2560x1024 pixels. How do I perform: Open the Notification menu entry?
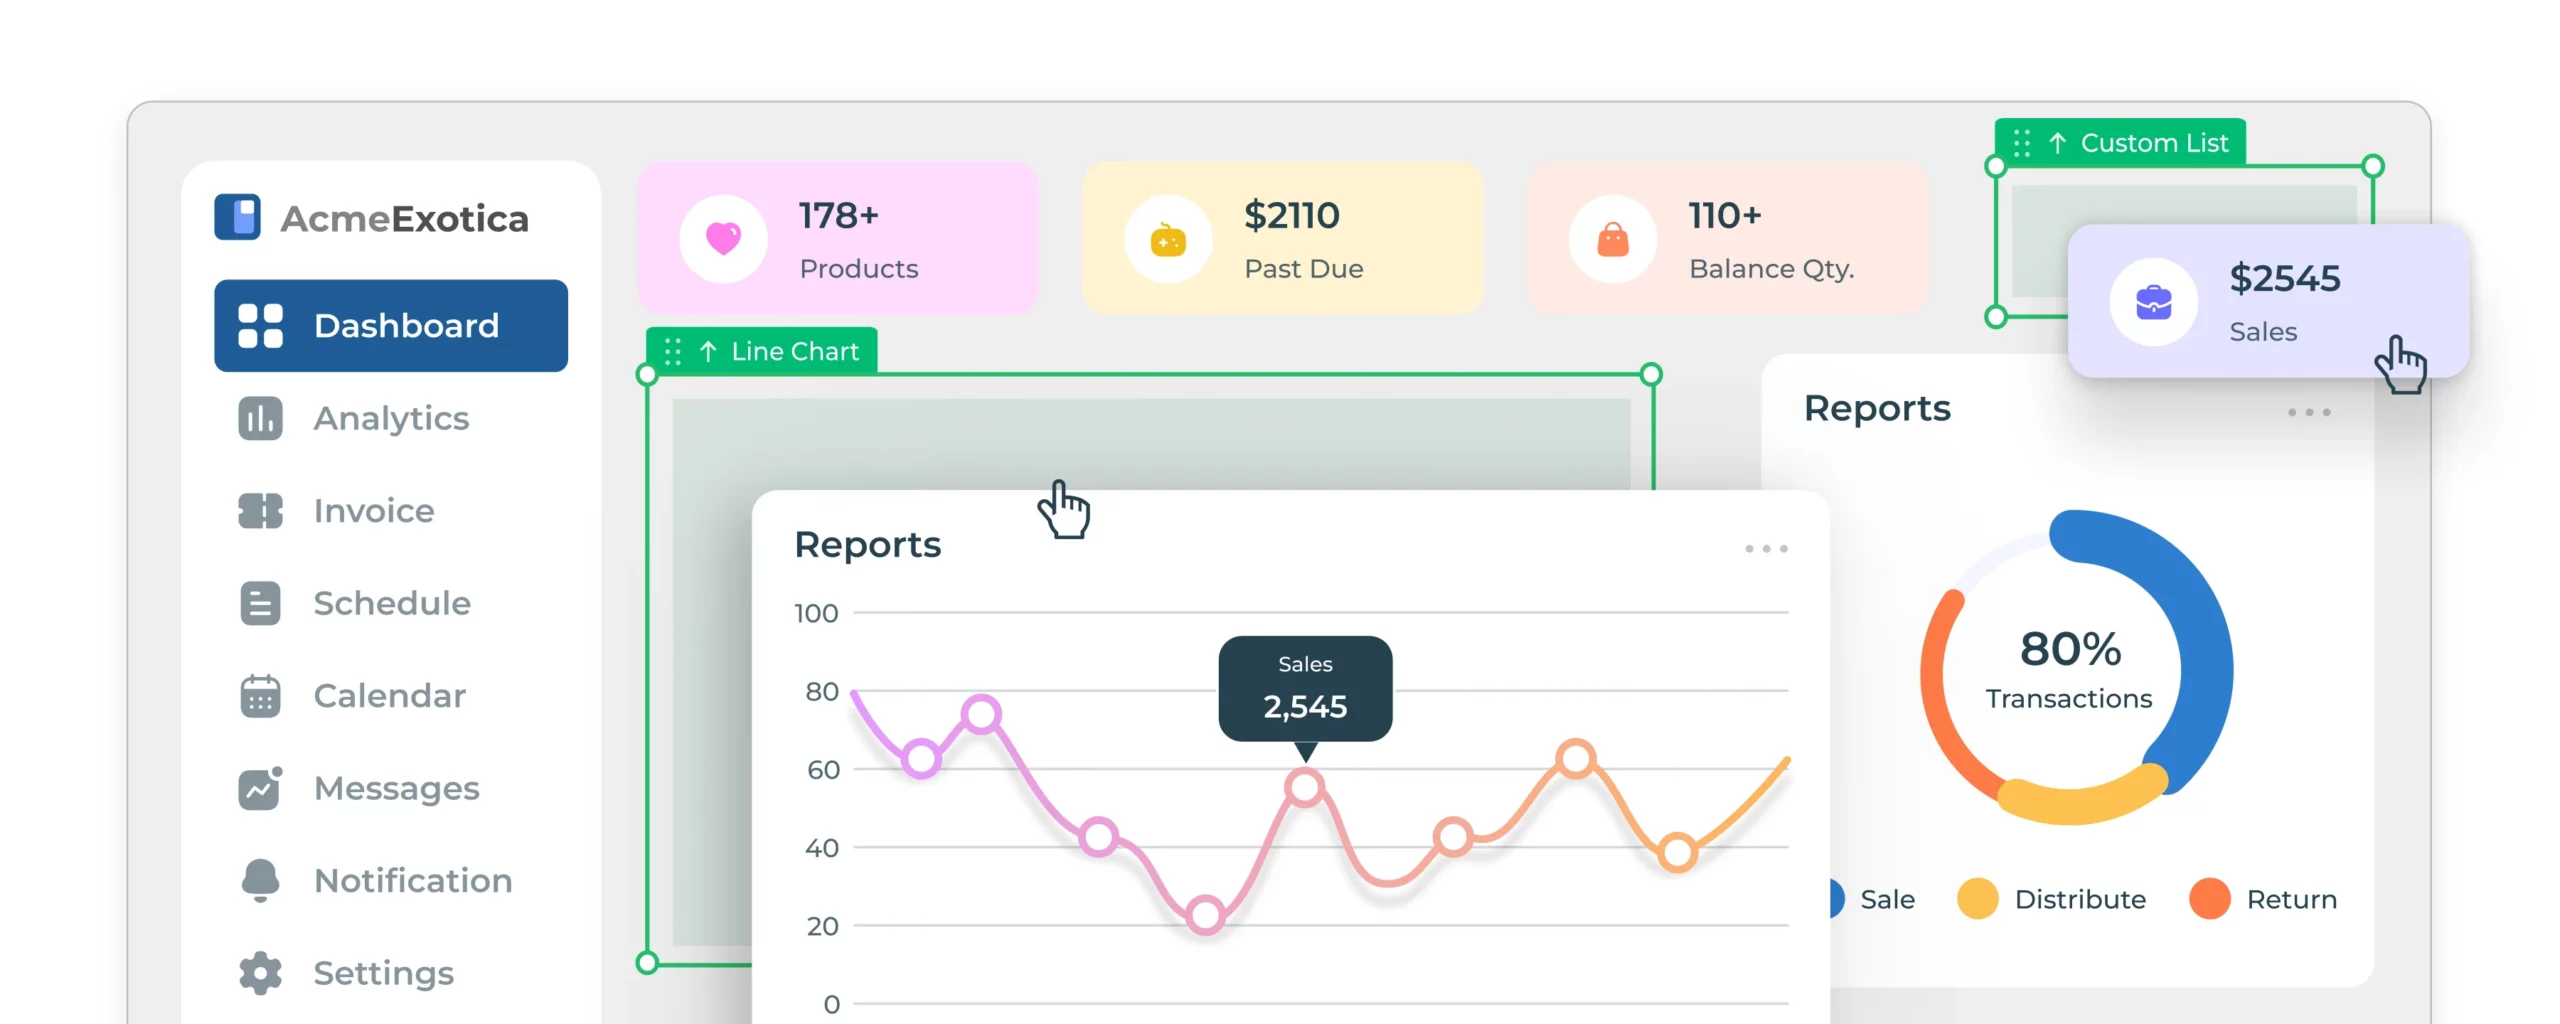tap(391, 881)
